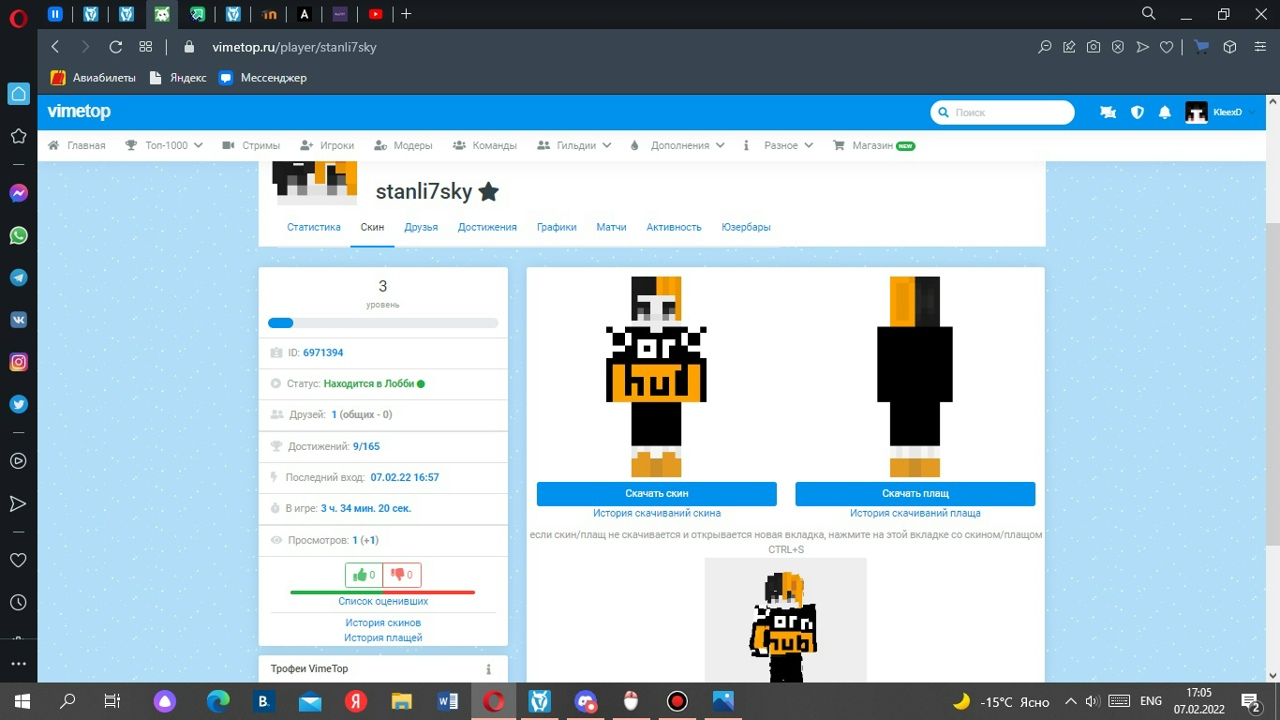
Task: Switch to the Достижения tab
Action: pyautogui.click(x=487, y=227)
